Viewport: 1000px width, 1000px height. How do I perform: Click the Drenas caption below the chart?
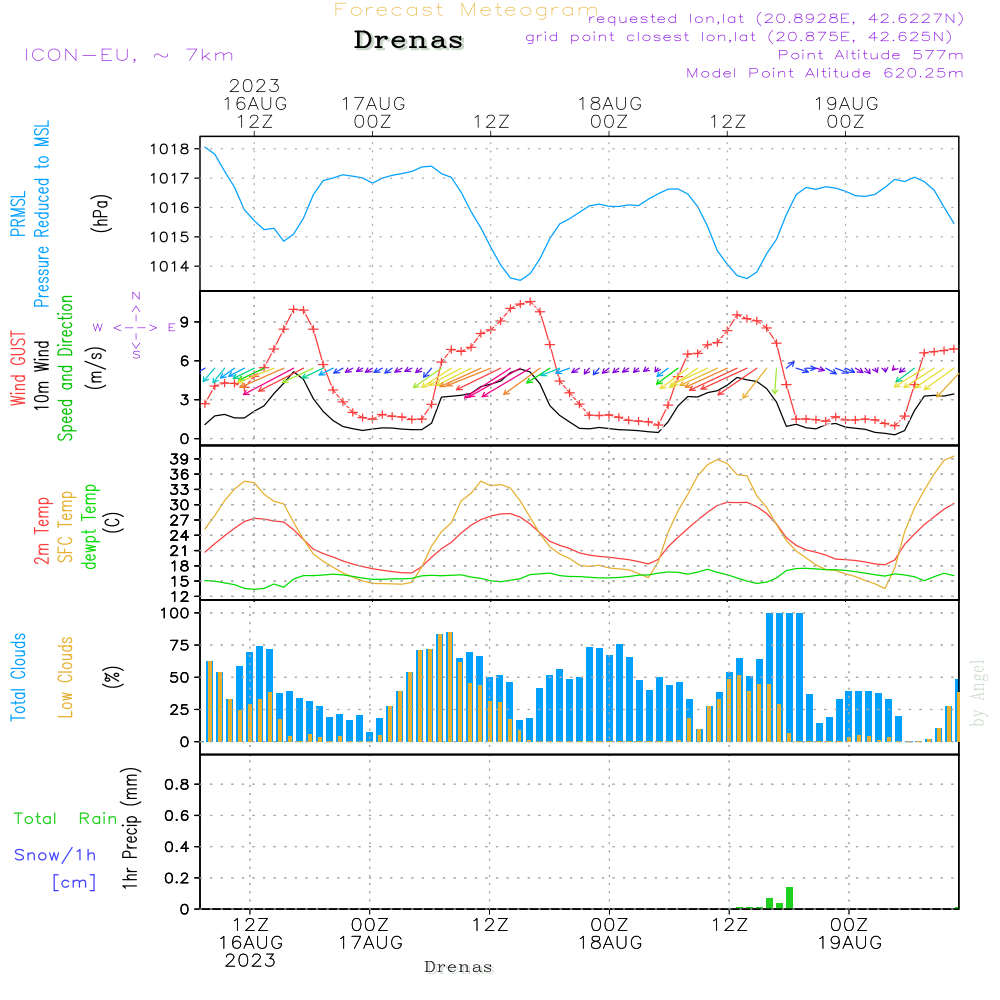[x=459, y=967]
